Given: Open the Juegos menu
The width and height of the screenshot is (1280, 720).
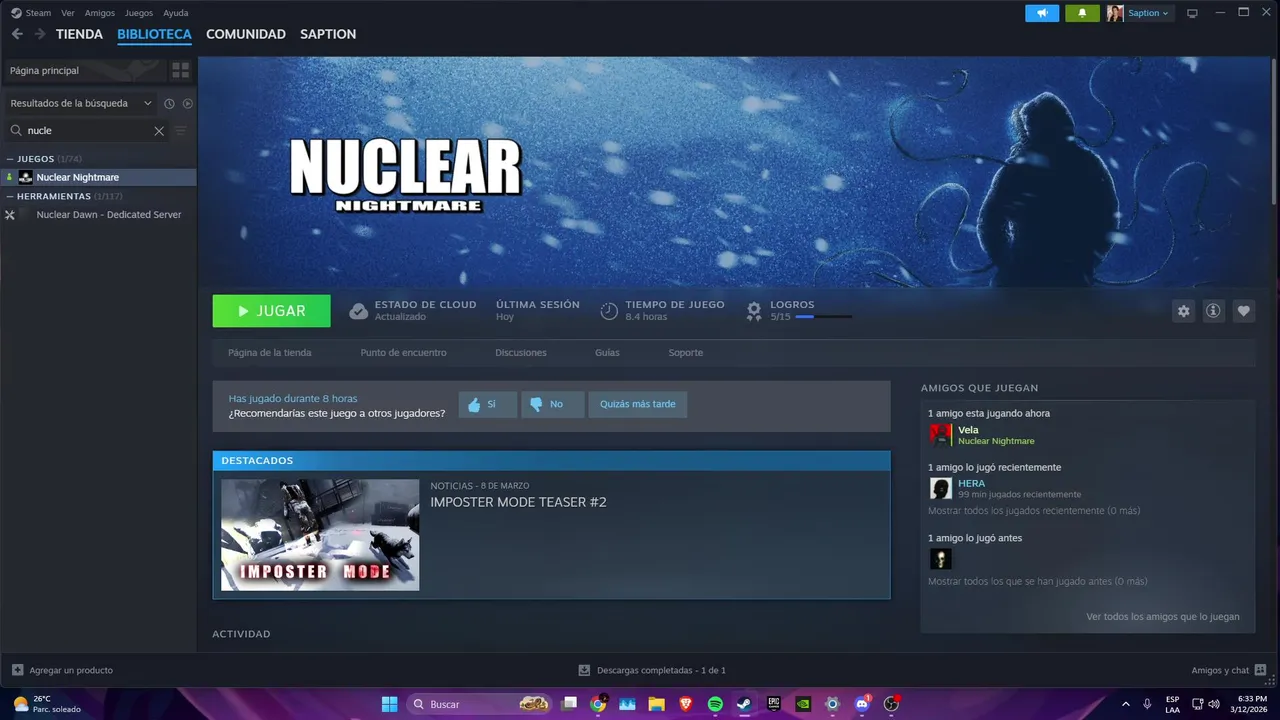Looking at the screenshot, I should click(139, 13).
